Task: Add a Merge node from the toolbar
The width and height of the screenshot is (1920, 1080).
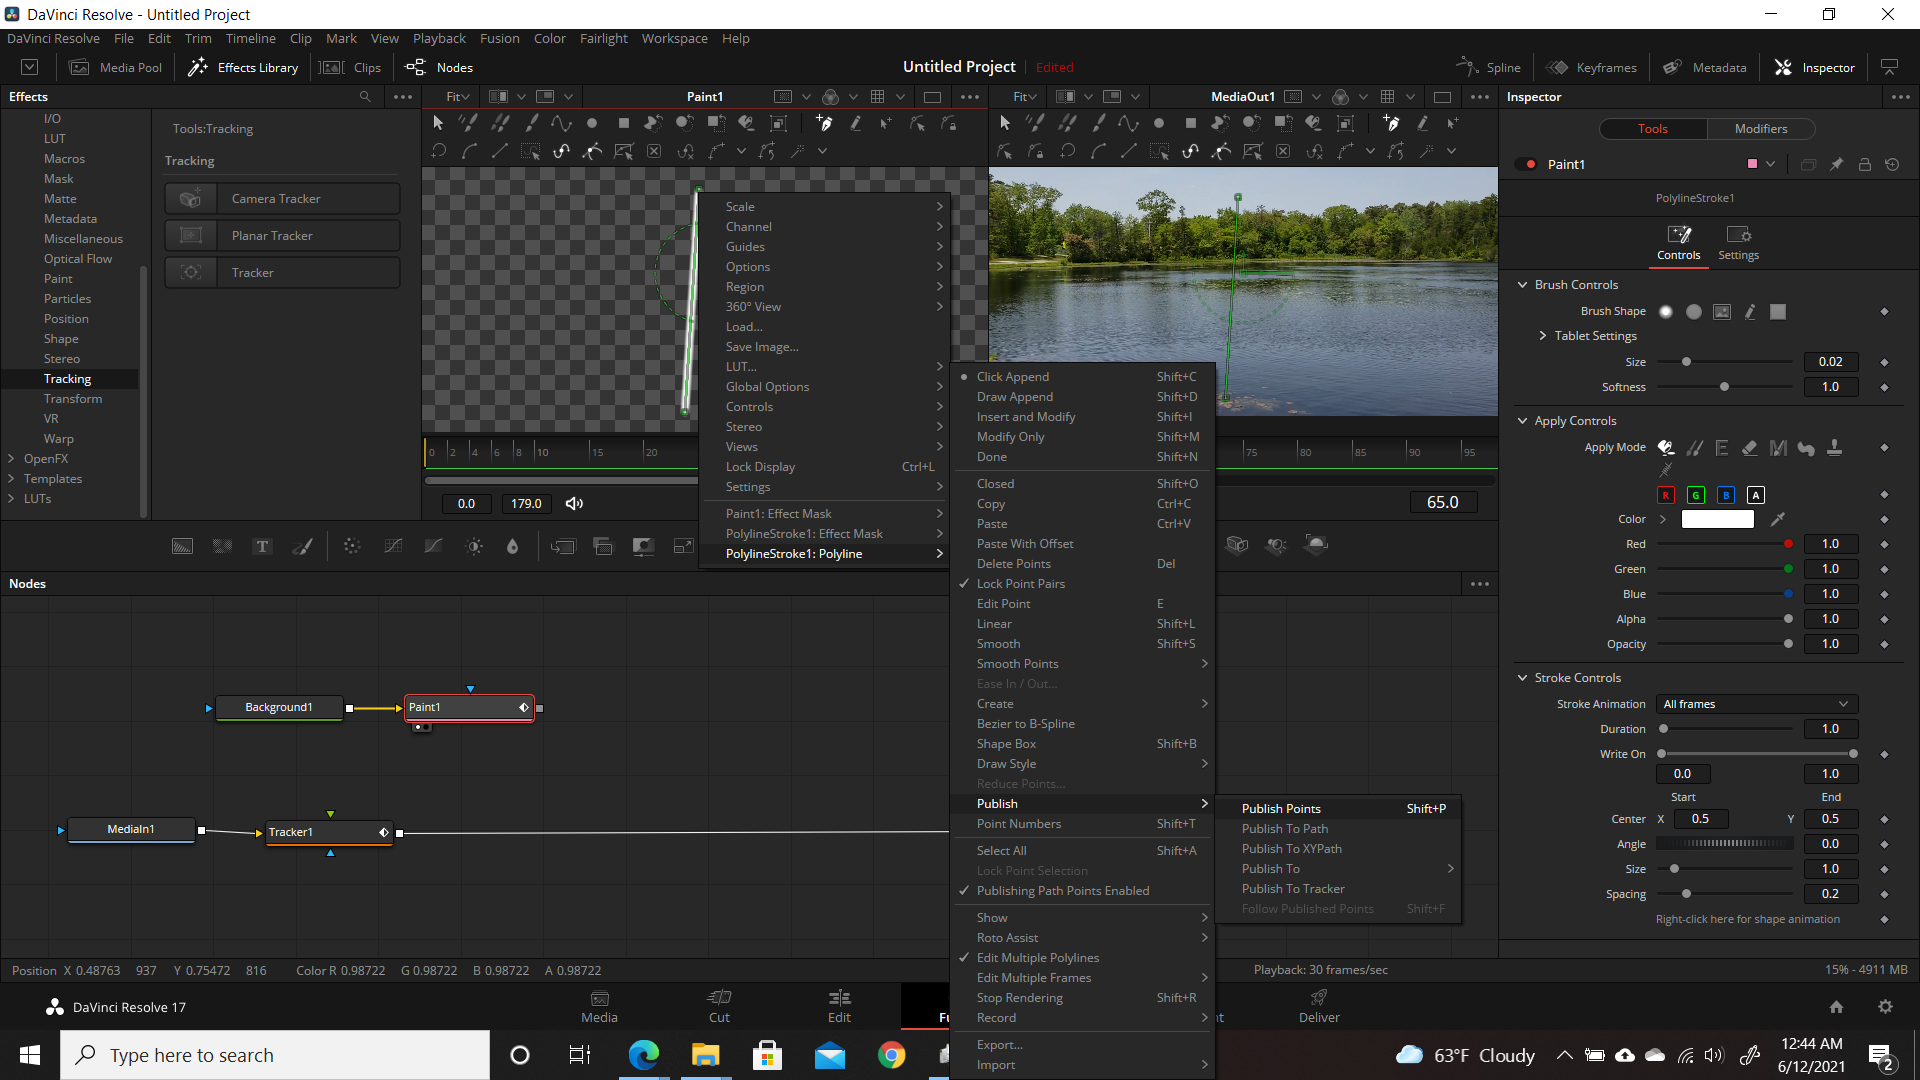Action: 563,546
